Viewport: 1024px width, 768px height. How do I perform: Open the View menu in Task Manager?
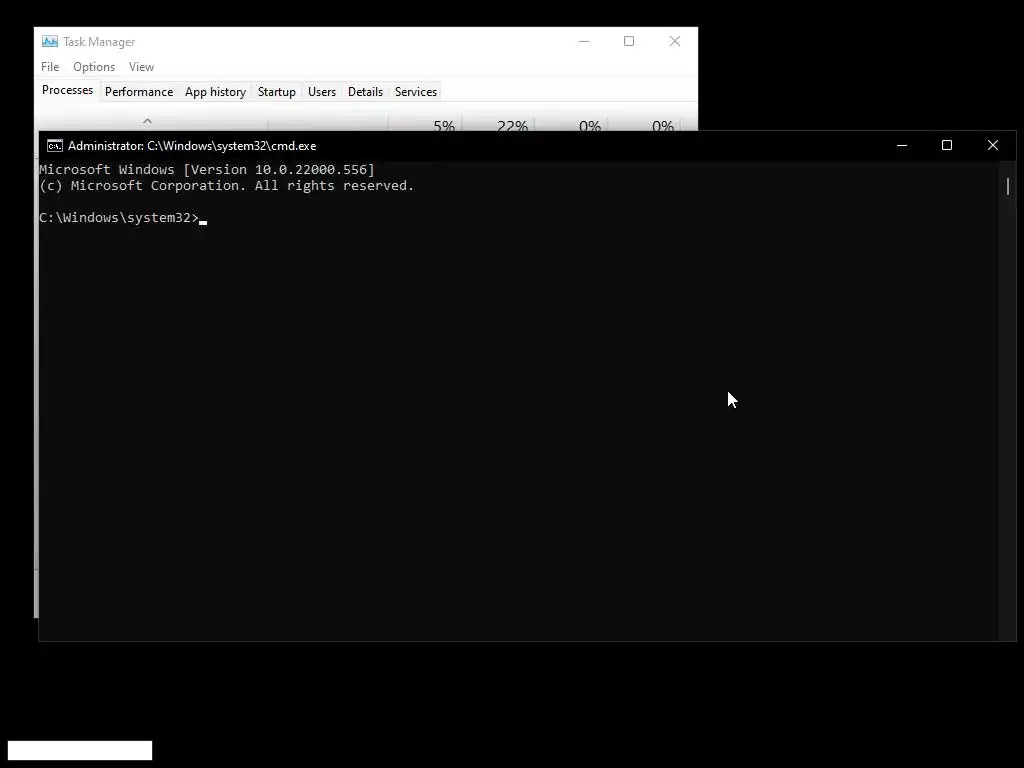click(x=141, y=67)
